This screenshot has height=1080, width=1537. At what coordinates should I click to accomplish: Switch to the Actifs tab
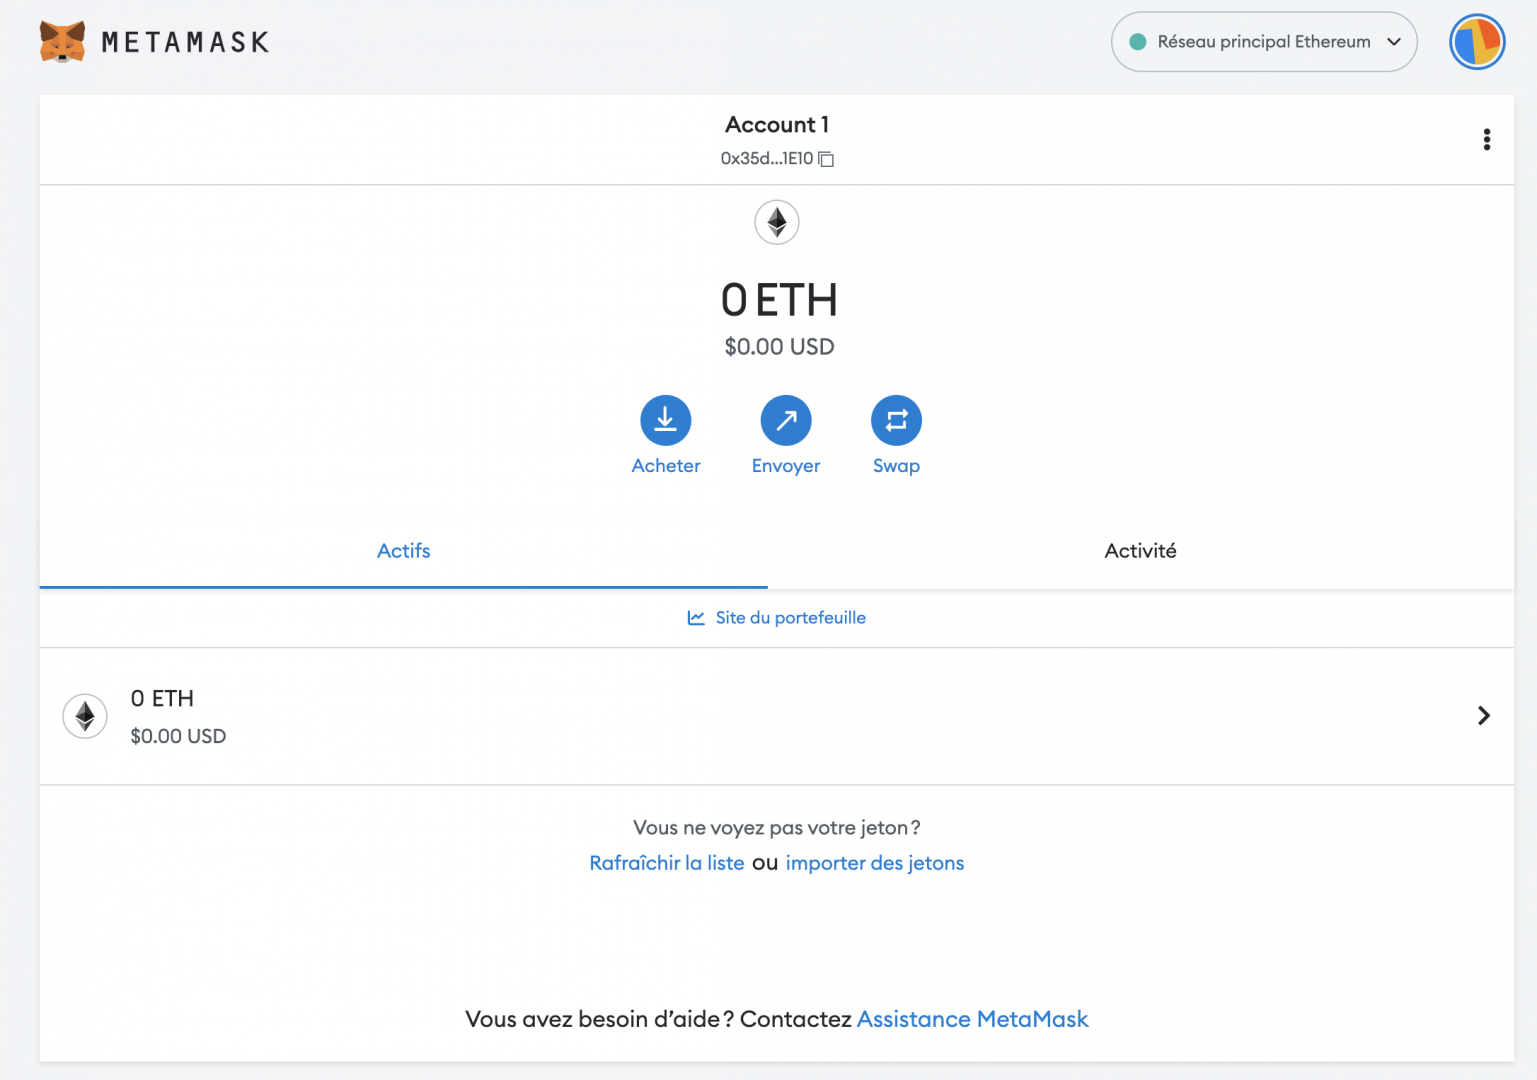[x=404, y=551]
